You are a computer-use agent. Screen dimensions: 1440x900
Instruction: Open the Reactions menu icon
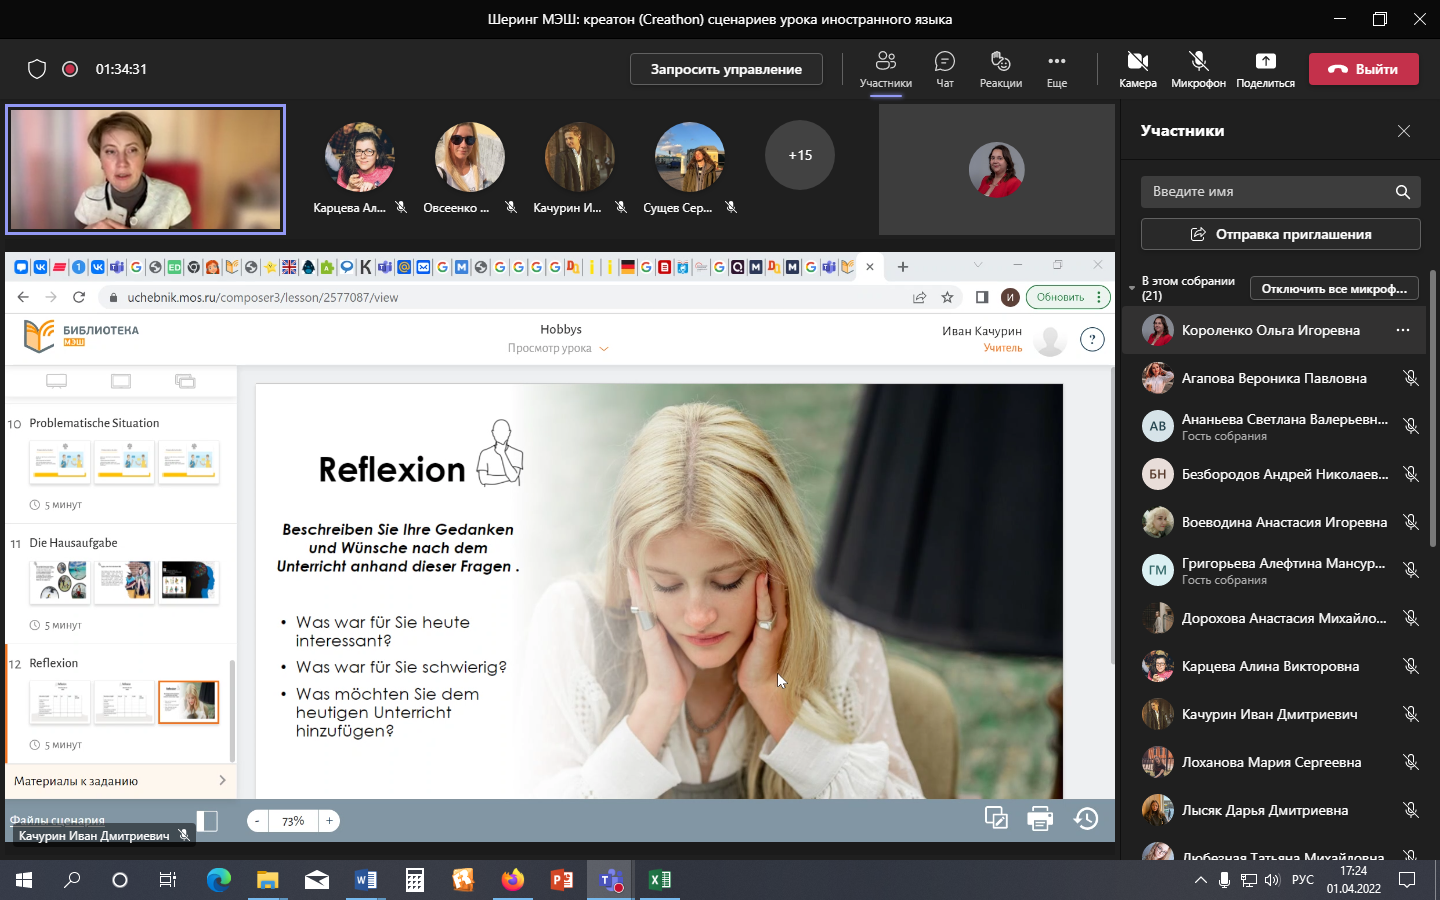pos(1000,68)
